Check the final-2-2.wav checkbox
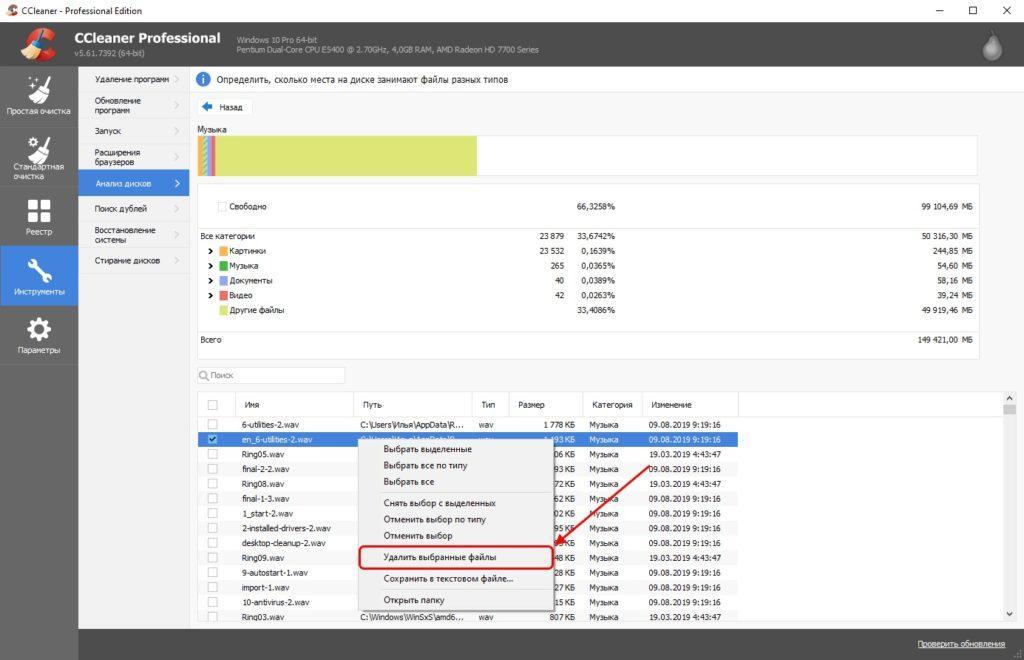The width and height of the screenshot is (1024, 660). [212, 469]
